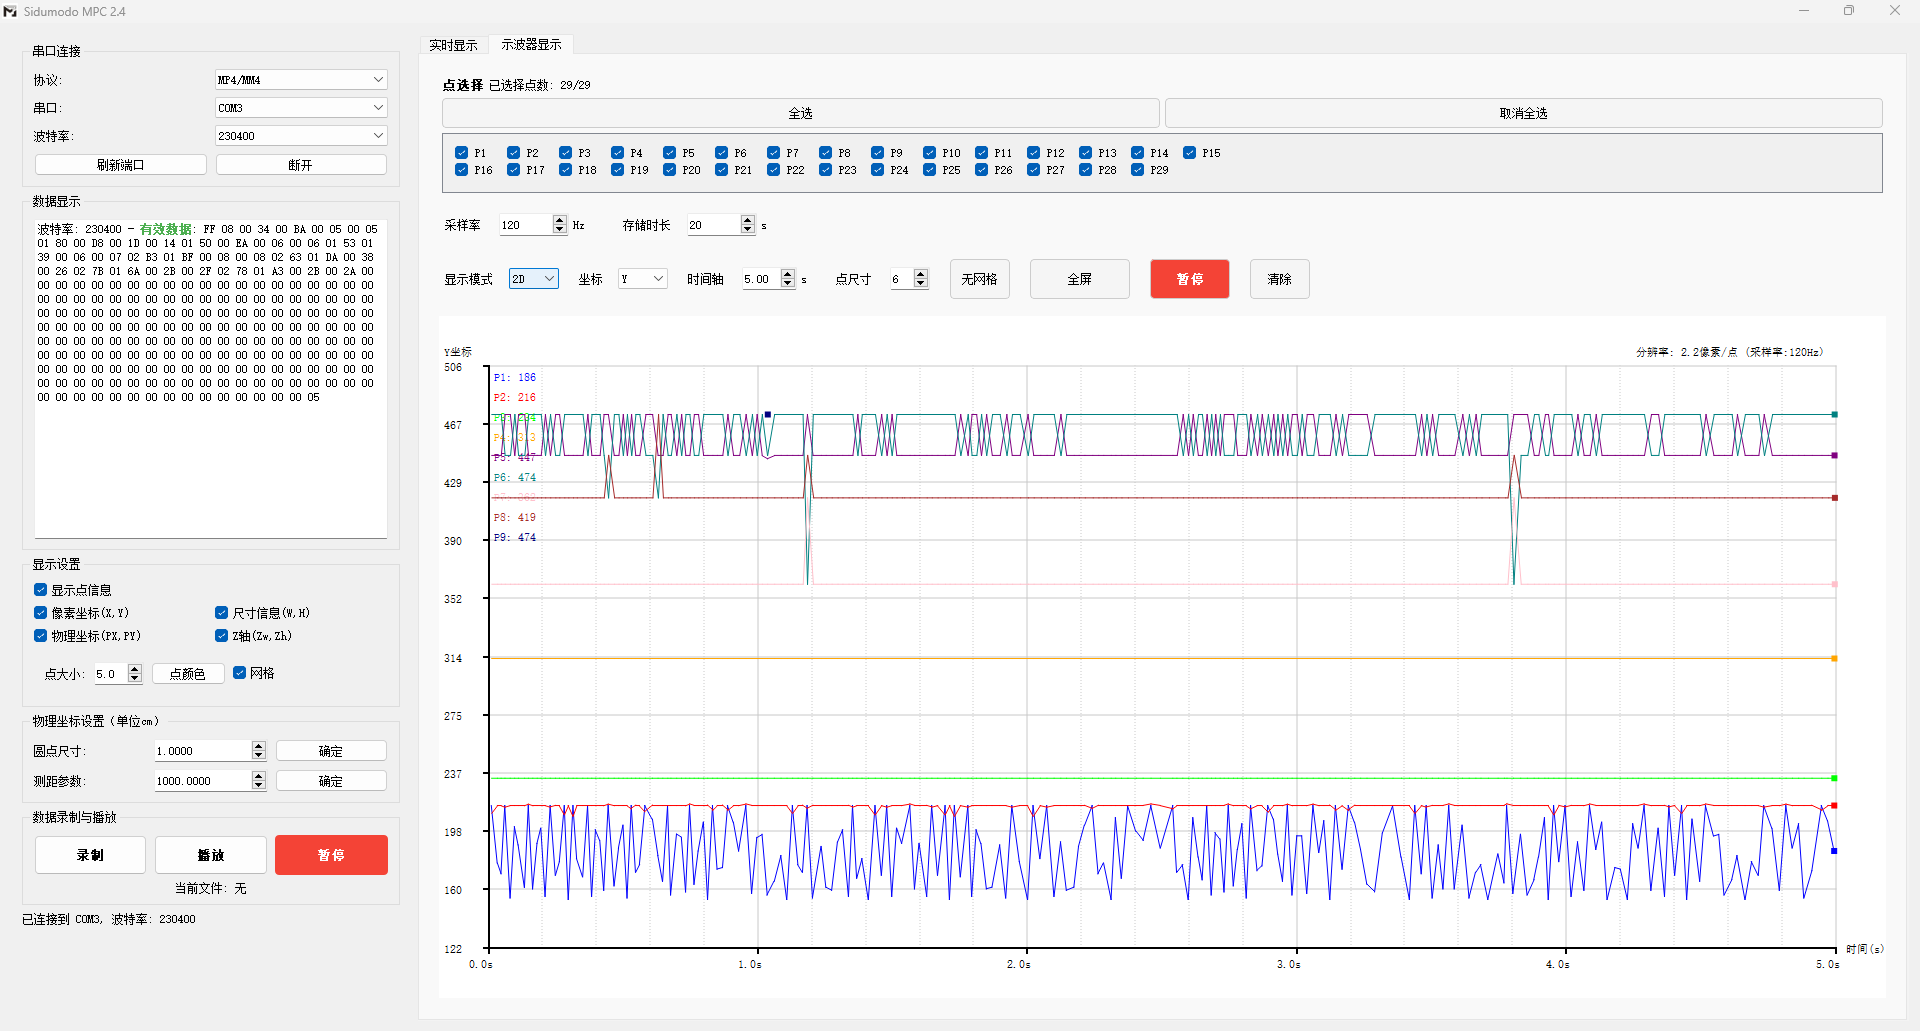Image resolution: width=1920 pixels, height=1031 pixels.
Task: Click the 取消全选 deselect all button
Action: (1523, 113)
